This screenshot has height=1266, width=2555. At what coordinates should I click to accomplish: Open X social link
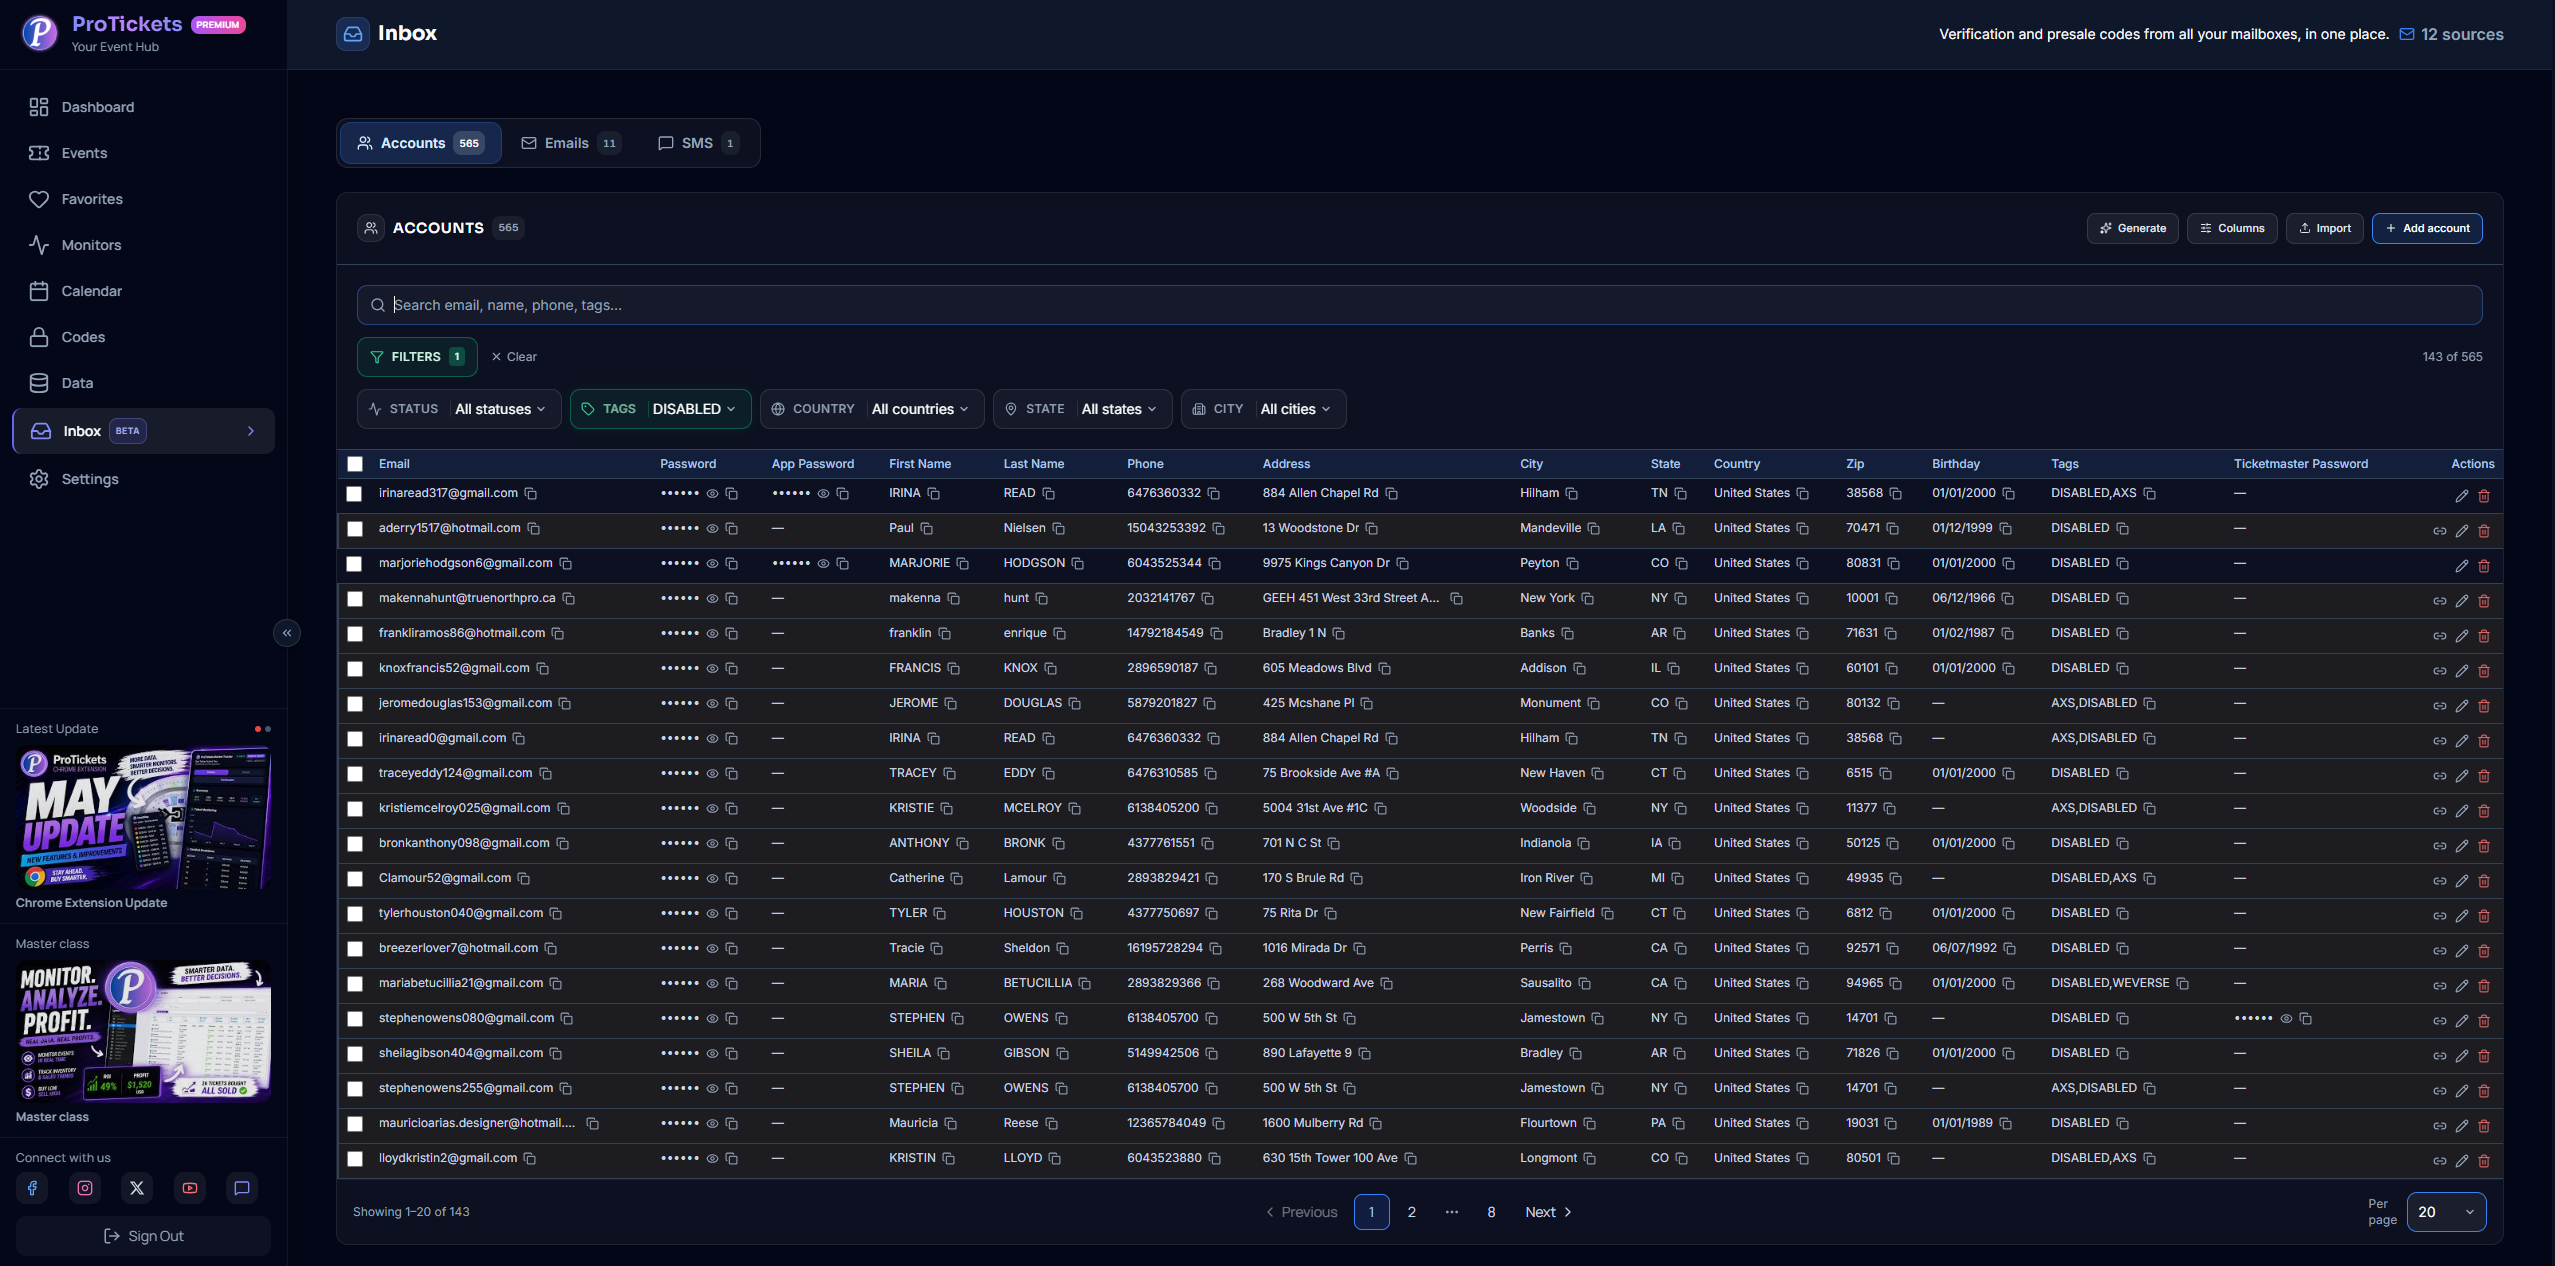137,1188
